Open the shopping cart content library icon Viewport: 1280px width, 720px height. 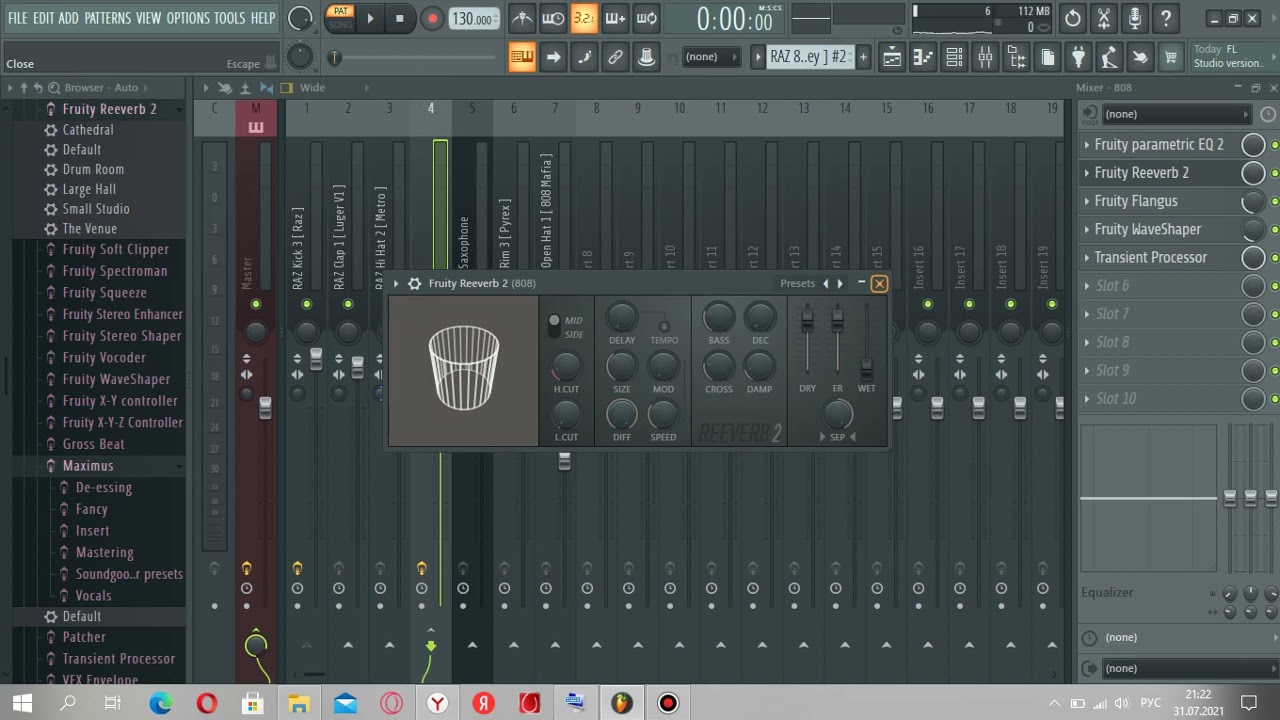point(1170,57)
